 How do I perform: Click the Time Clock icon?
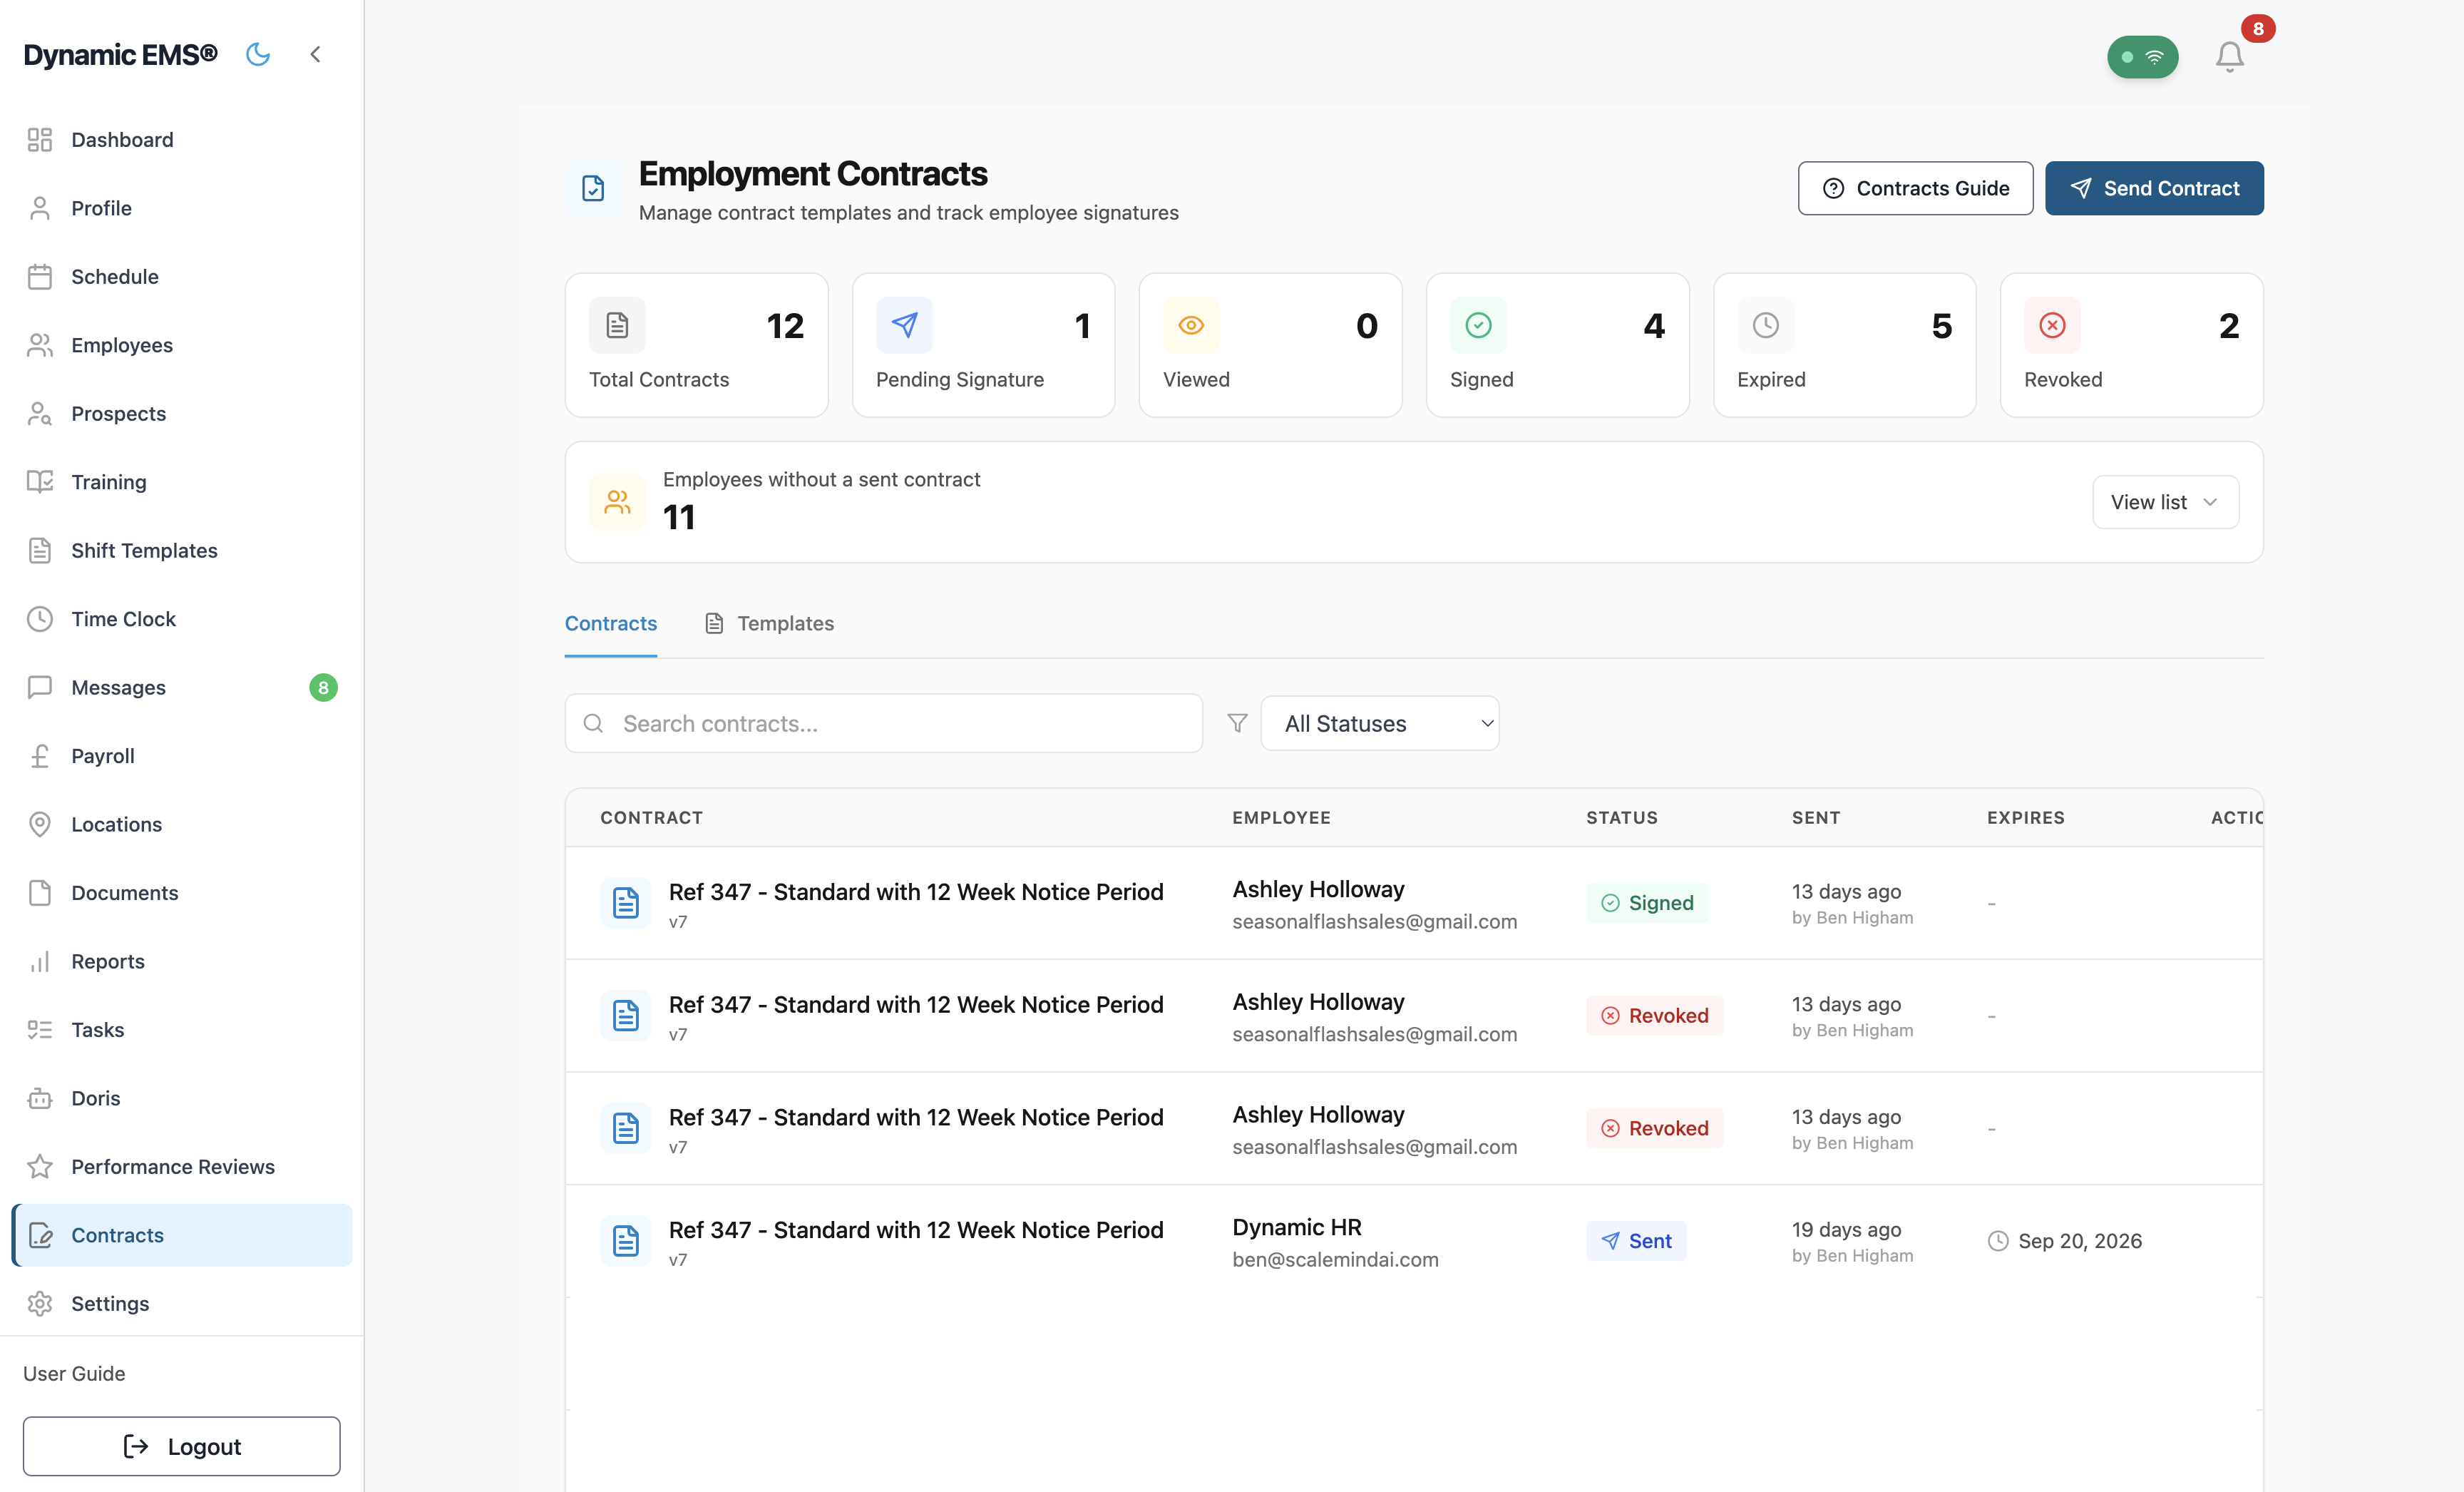tap(40, 619)
